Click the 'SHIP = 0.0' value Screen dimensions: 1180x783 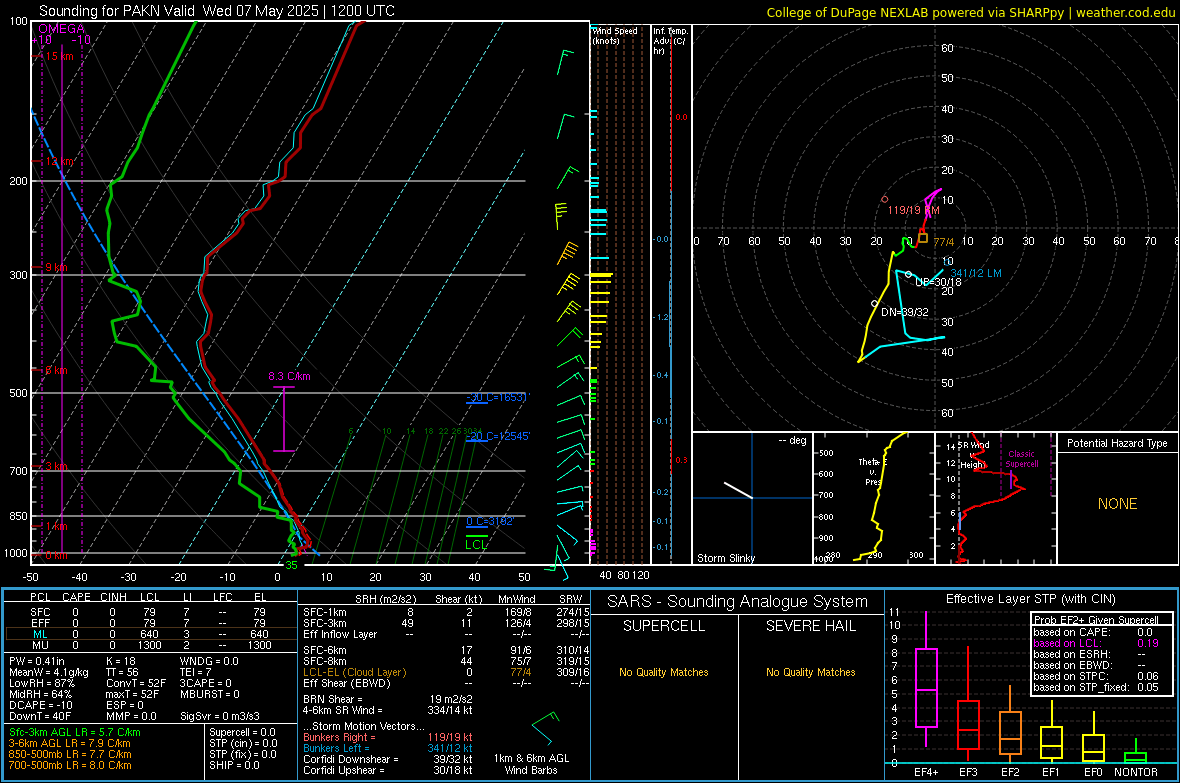click(234, 765)
